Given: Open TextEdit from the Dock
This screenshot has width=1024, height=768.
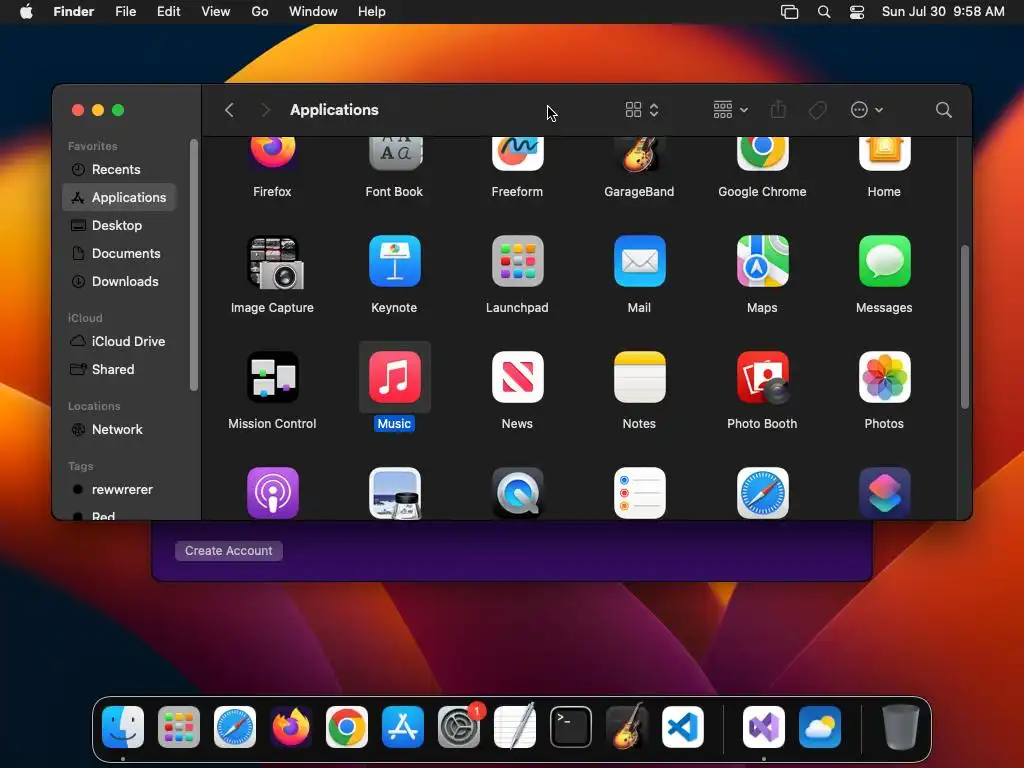Looking at the screenshot, I should tap(515, 726).
